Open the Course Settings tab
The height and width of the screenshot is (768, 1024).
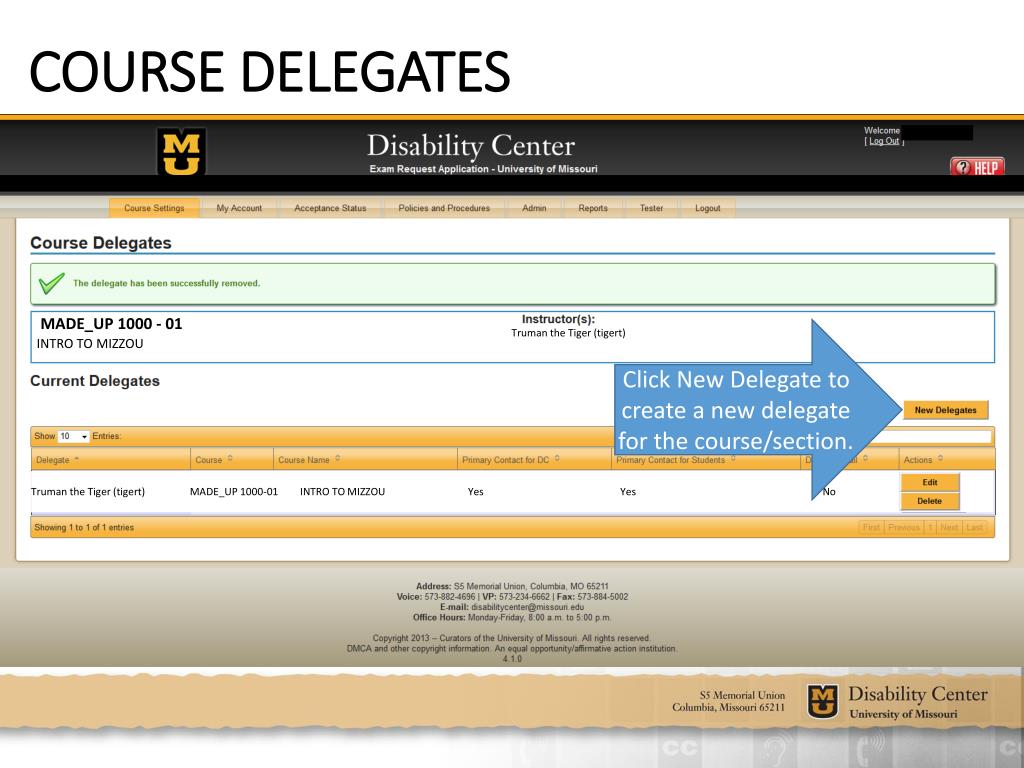point(154,208)
